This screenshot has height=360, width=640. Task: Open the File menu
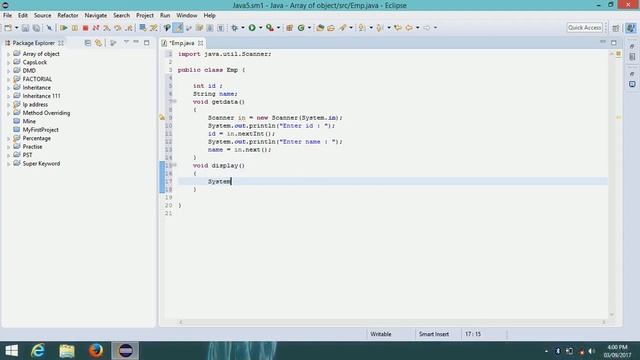(x=7, y=16)
